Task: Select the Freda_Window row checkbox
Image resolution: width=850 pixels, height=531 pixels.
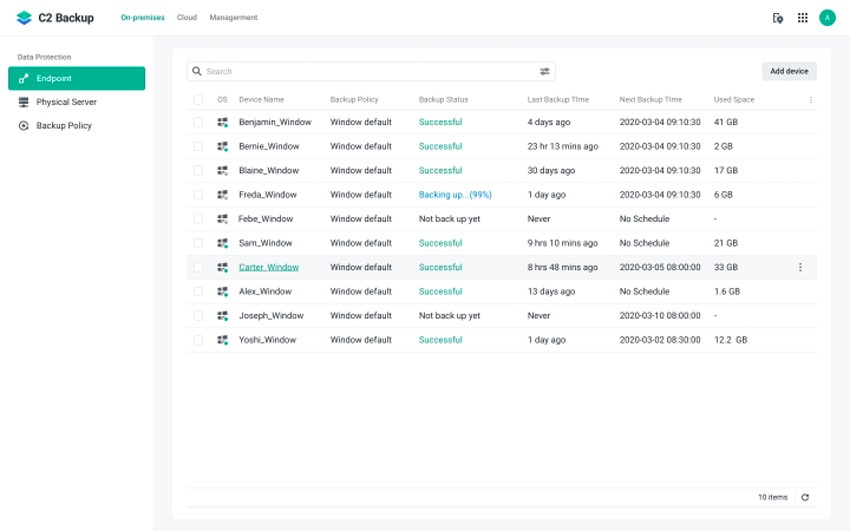Action: click(198, 195)
